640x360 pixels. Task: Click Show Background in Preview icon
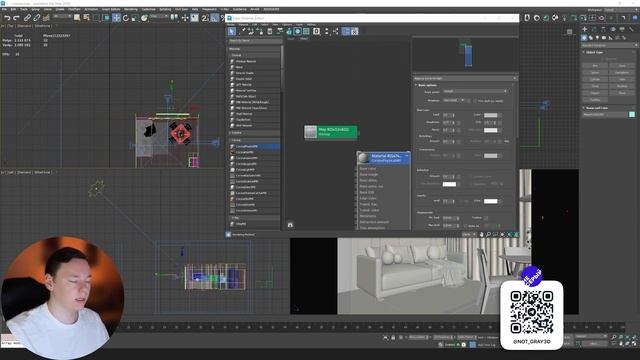tap(306, 31)
